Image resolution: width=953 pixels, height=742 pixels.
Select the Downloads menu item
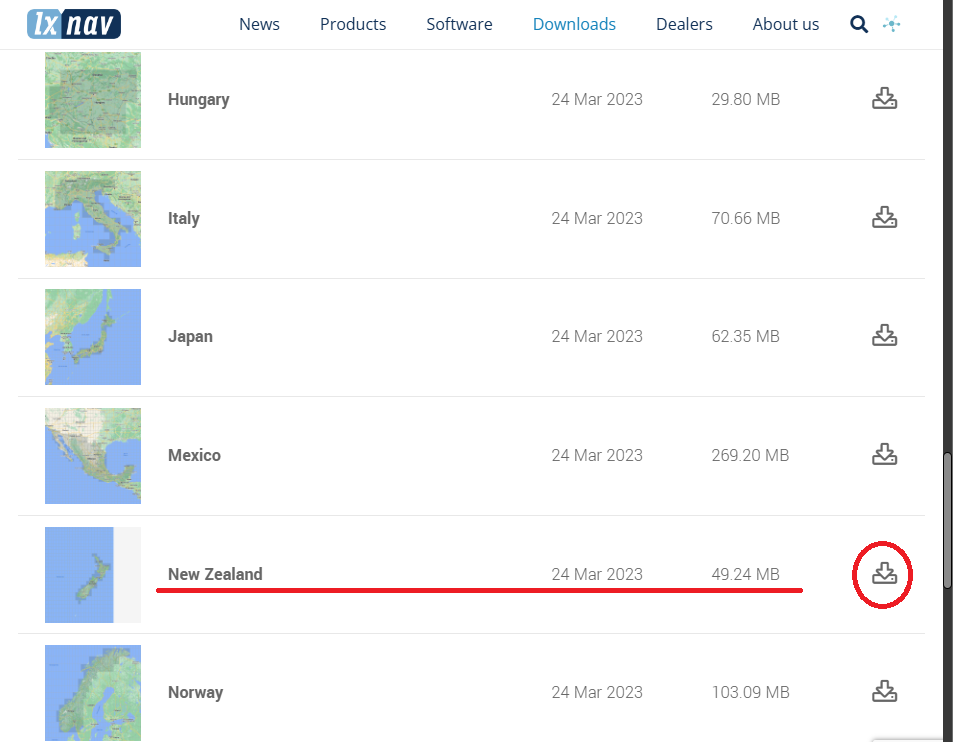pyautogui.click(x=574, y=24)
